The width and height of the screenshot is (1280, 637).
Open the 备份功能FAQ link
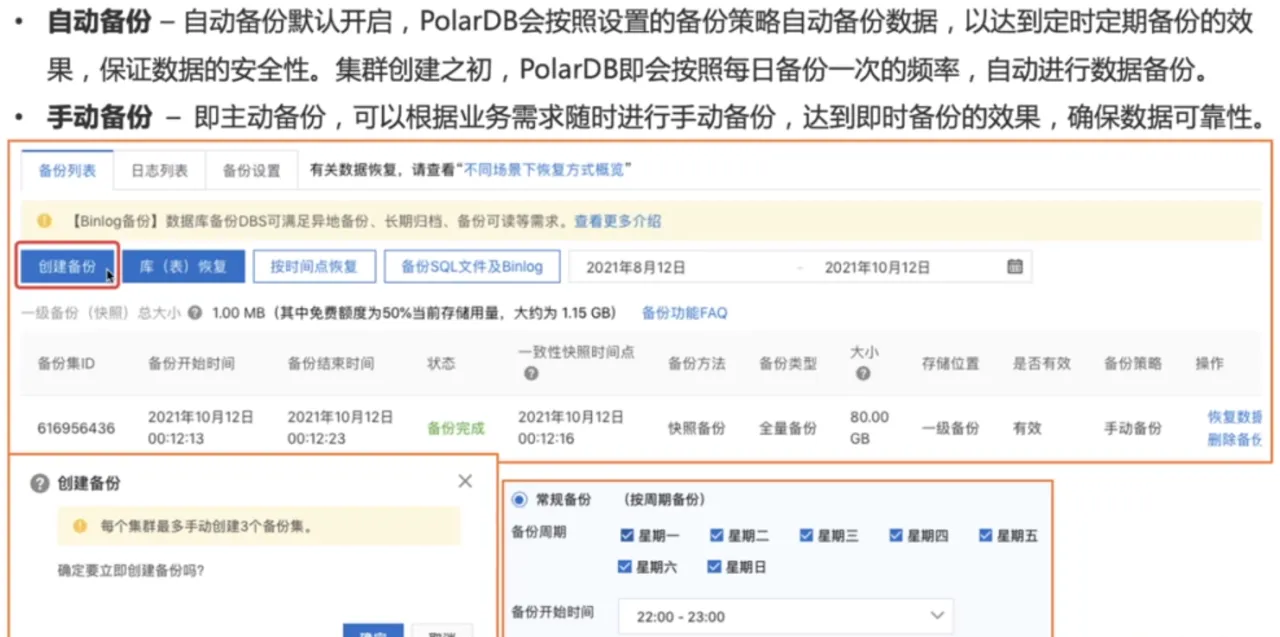684,313
